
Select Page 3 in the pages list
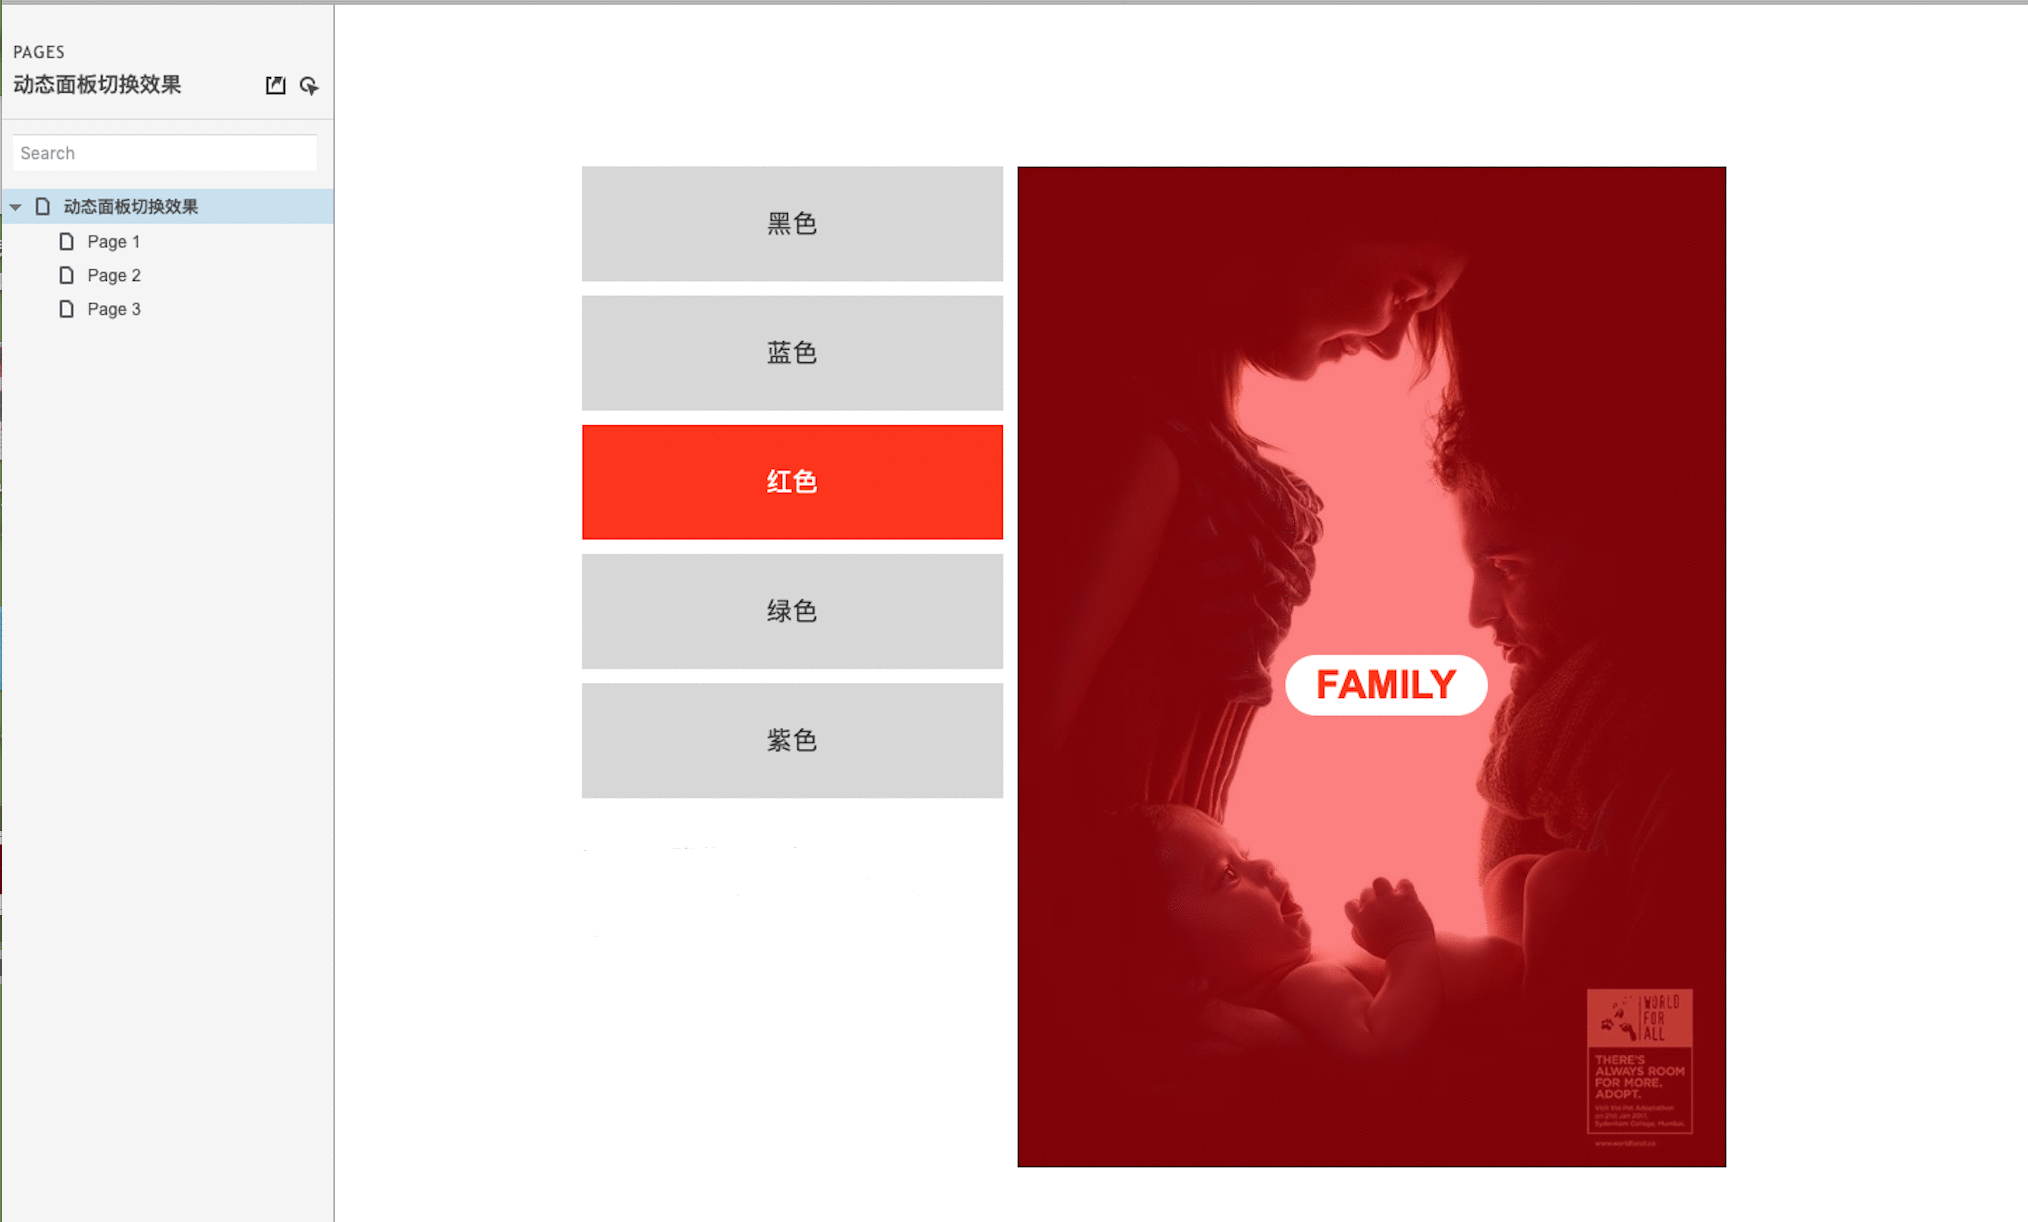112,308
